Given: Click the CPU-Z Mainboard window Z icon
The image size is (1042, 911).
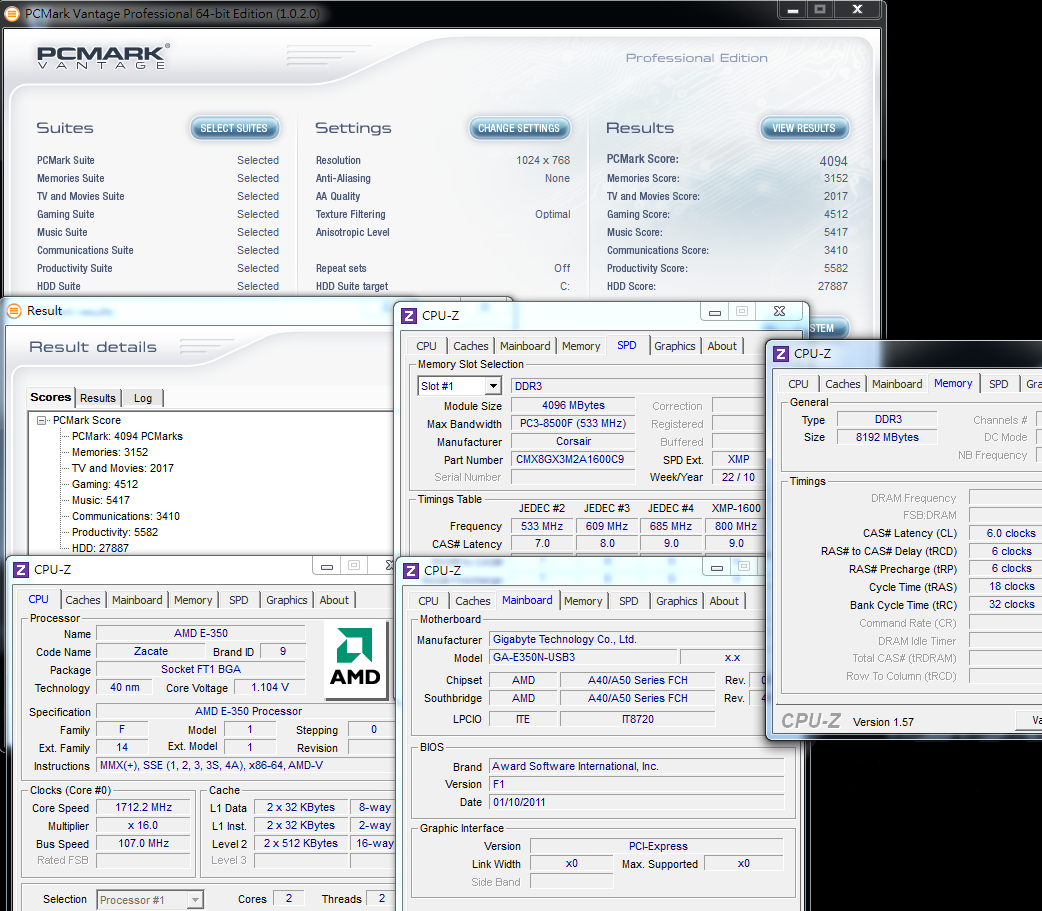Looking at the screenshot, I should click(411, 571).
